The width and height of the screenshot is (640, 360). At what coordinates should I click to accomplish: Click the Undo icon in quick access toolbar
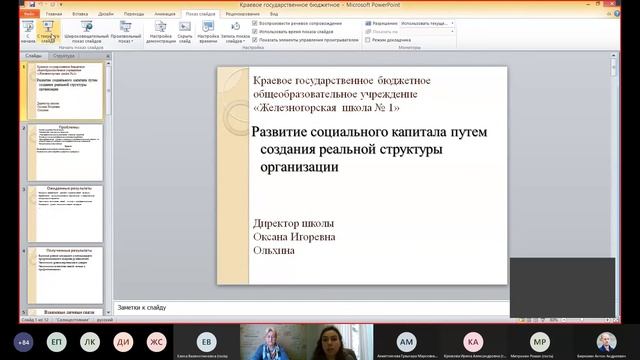pos(41,4)
